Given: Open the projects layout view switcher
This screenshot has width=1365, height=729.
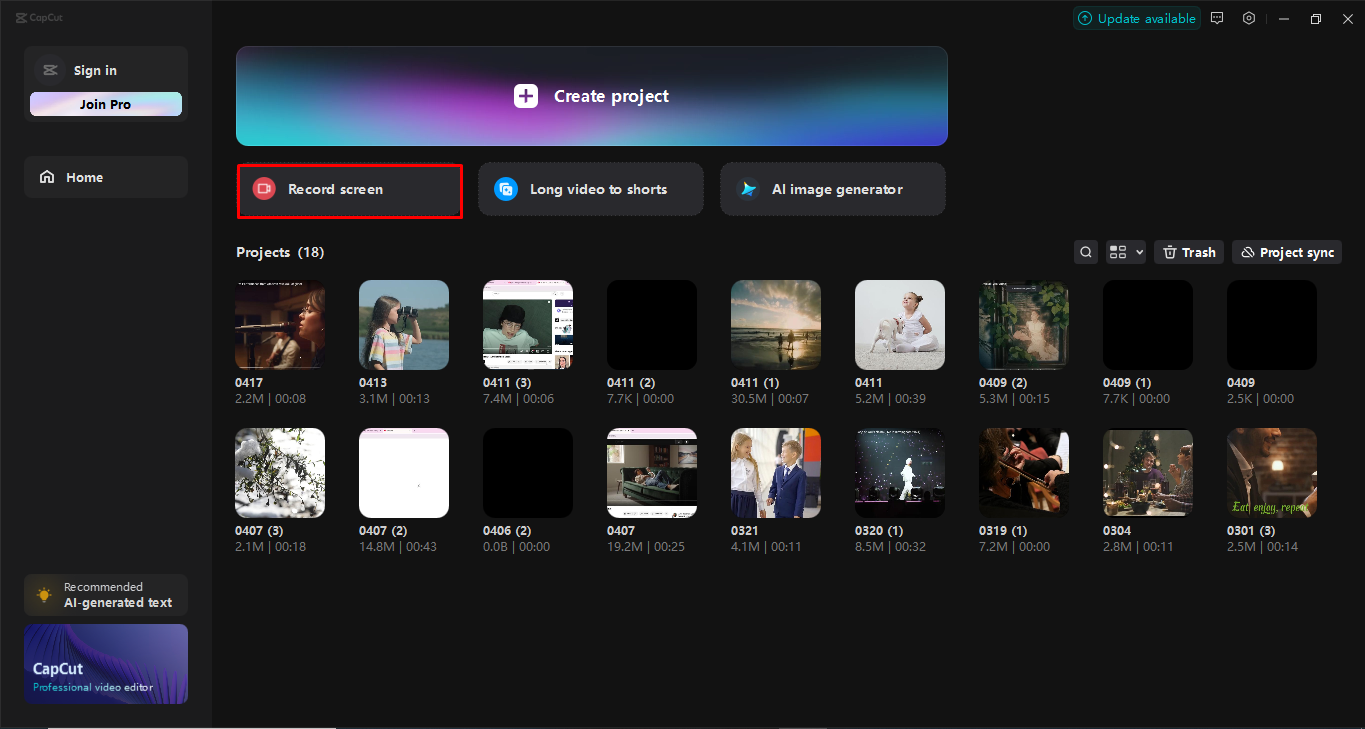Looking at the screenshot, I should point(1118,251).
